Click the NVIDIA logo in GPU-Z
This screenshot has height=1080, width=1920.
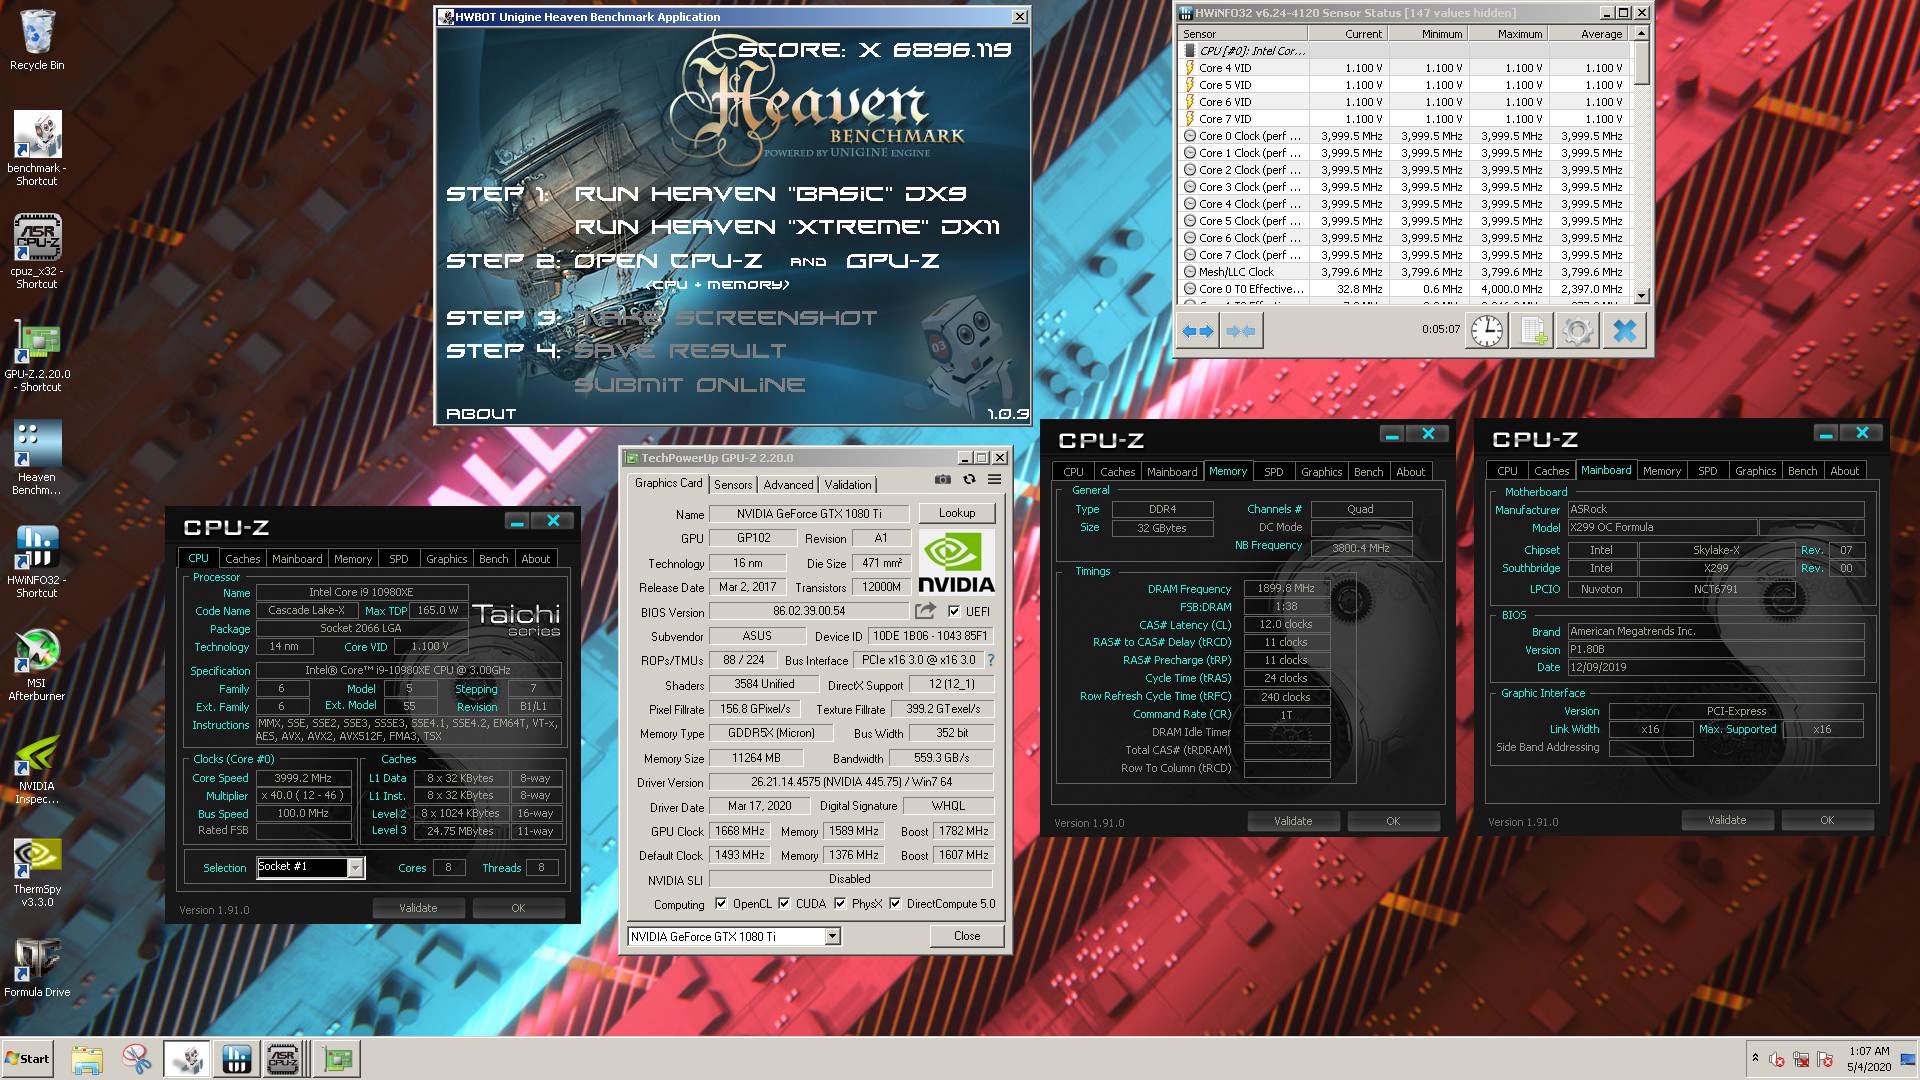pyautogui.click(x=956, y=563)
